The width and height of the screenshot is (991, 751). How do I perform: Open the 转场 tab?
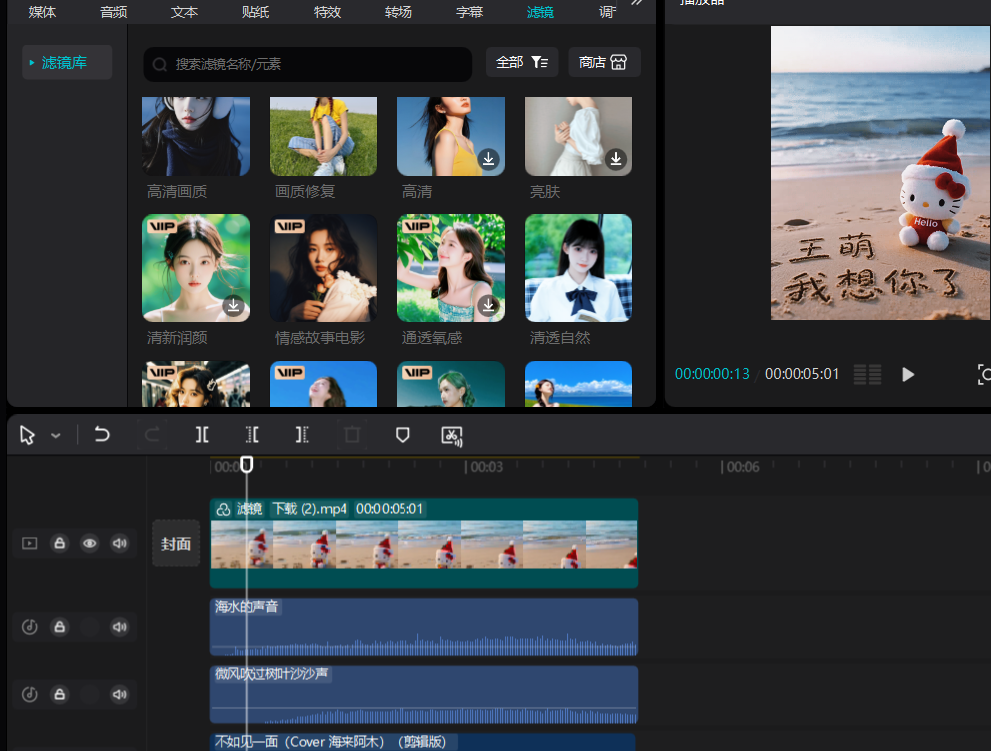pos(398,11)
